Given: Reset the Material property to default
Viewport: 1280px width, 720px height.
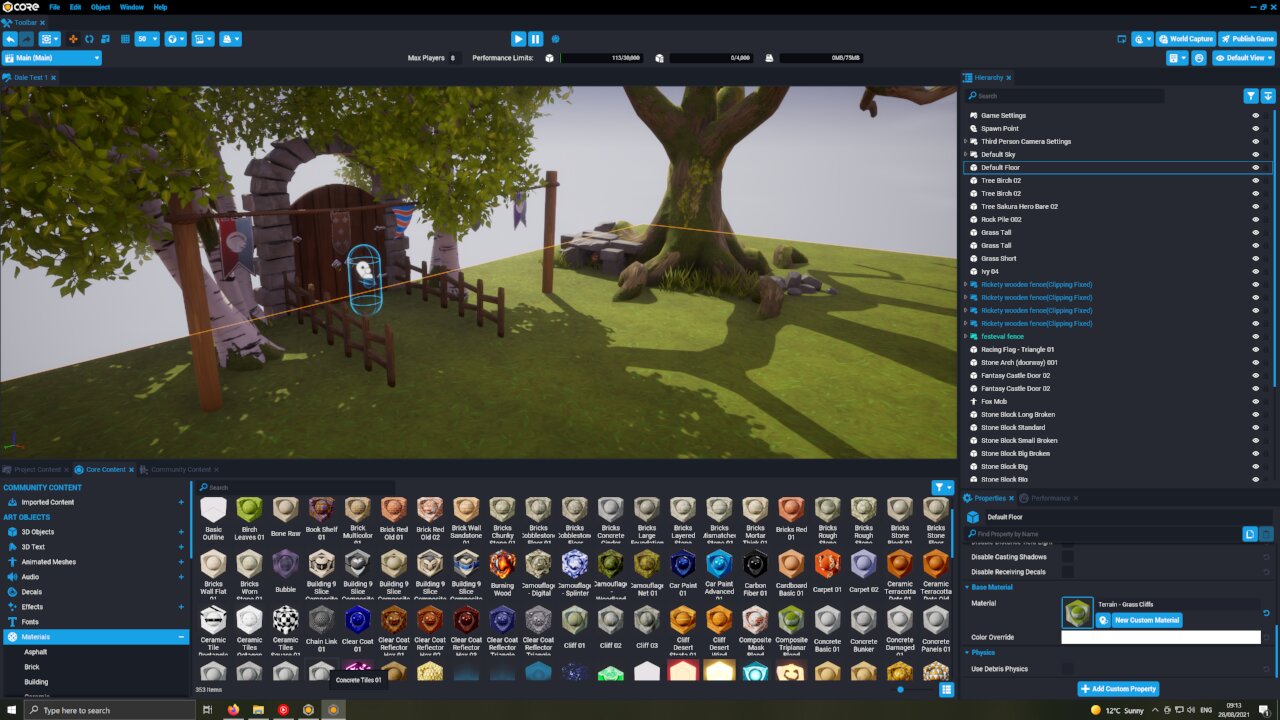Looking at the screenshot, I should click(x=1266, y=613).
